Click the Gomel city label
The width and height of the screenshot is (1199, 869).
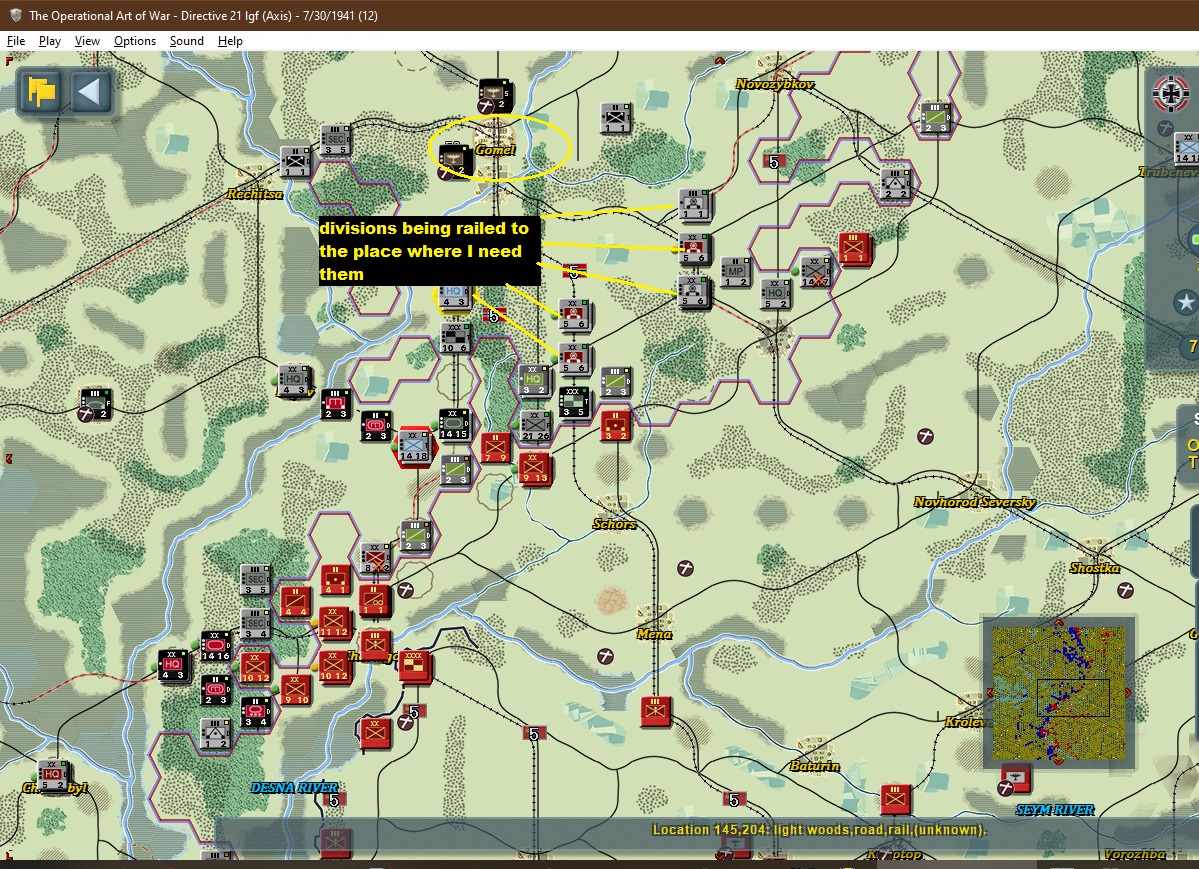[495, 150]
